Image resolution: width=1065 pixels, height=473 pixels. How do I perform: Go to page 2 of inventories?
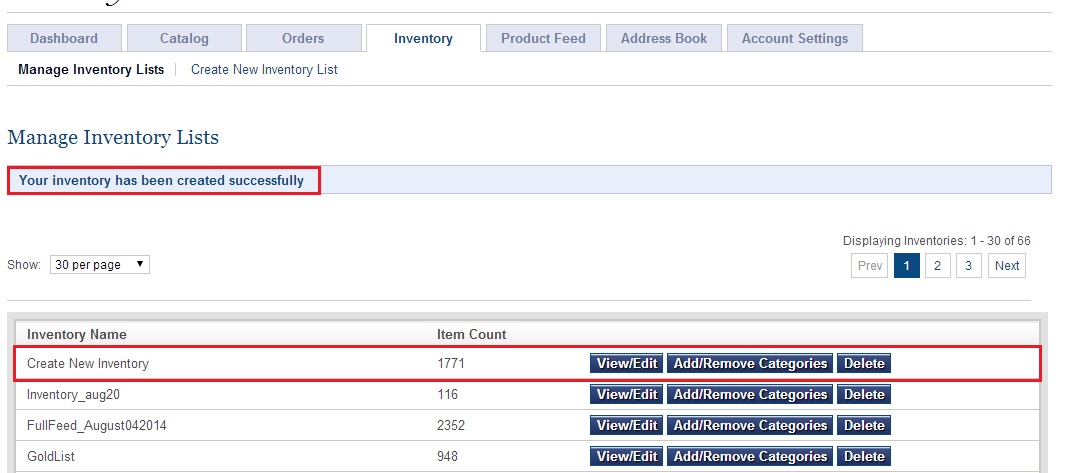tap(937, 265)
